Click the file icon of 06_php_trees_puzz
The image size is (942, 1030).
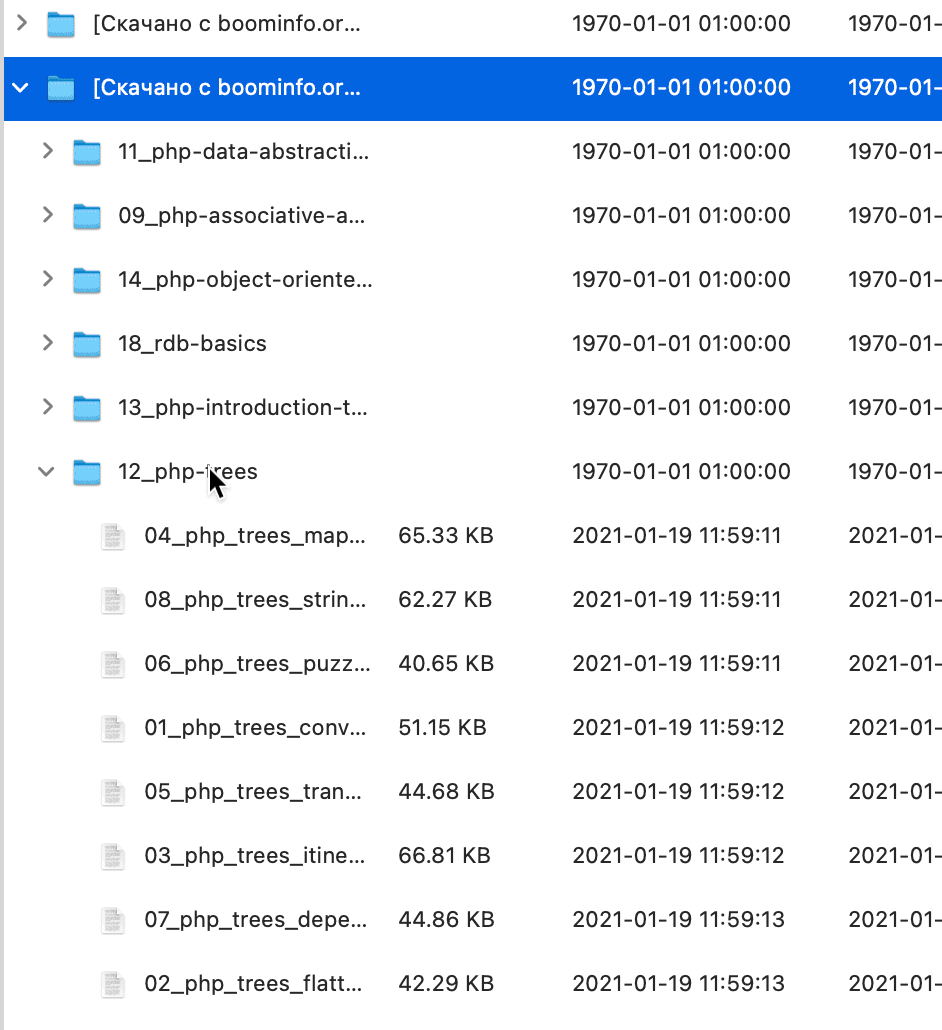click(x=114, y=664)
